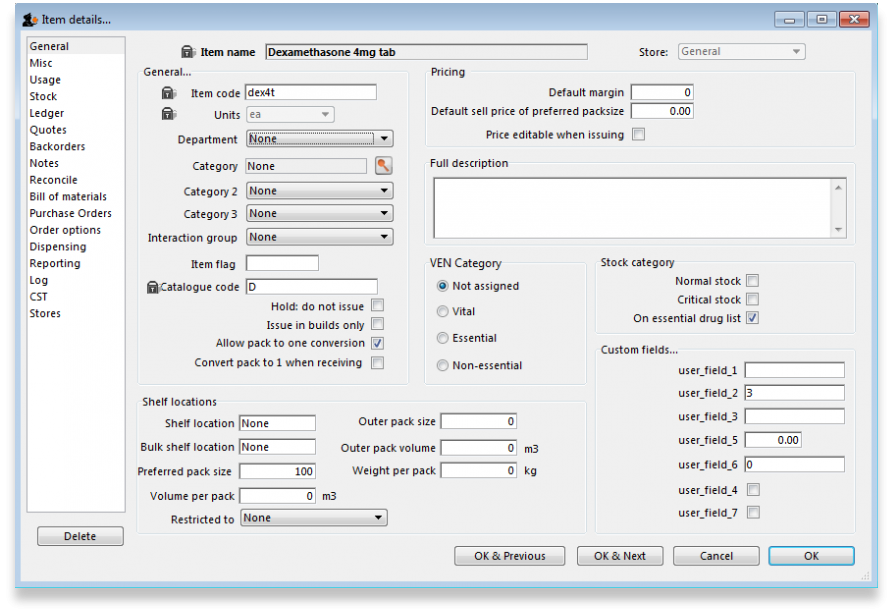This screenshot has height=615, width=893.
Task: Toggle Hold: do not issue checkbox
Action: [x=377, y=305]
